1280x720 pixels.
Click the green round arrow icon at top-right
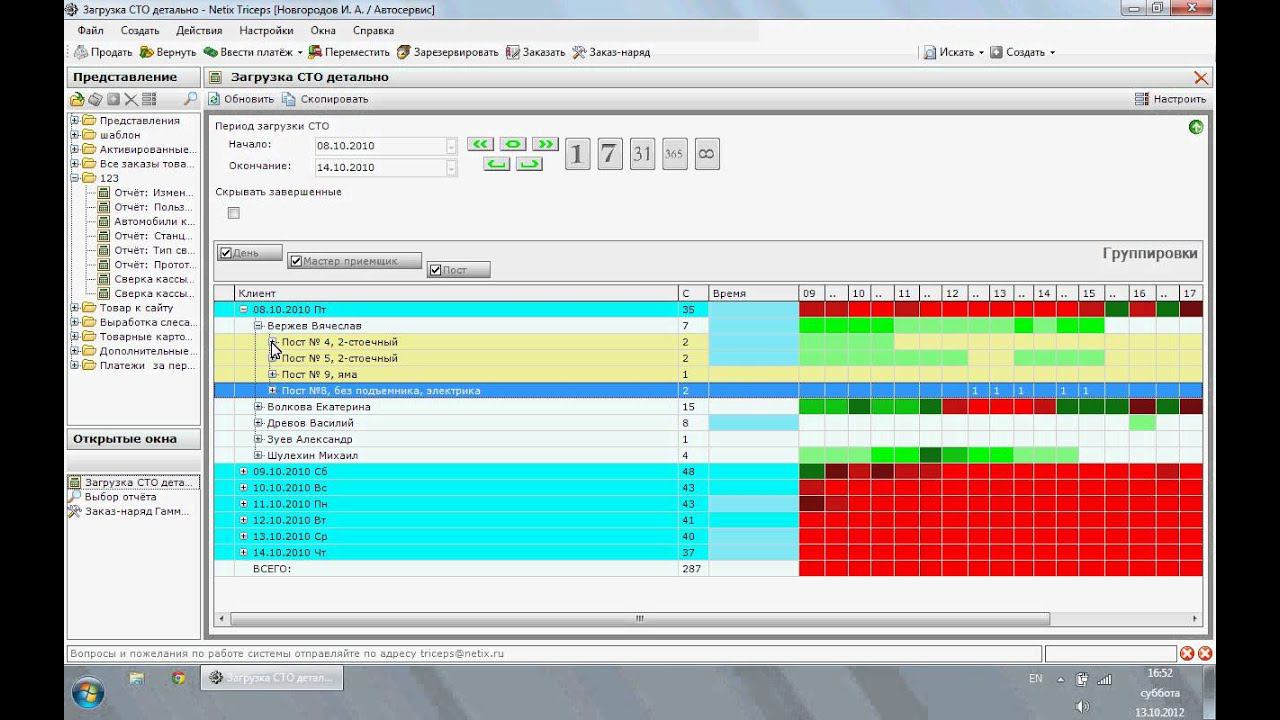(x=1195, y=127)
